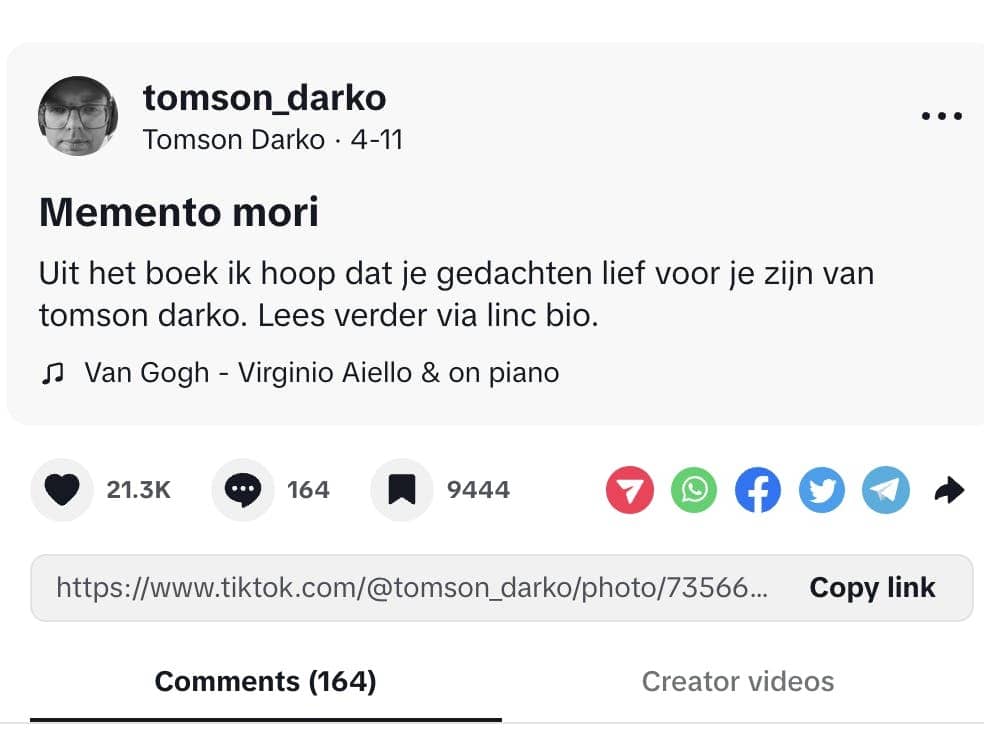
Task: Click the Copy link button
Action: click(872, 587)
